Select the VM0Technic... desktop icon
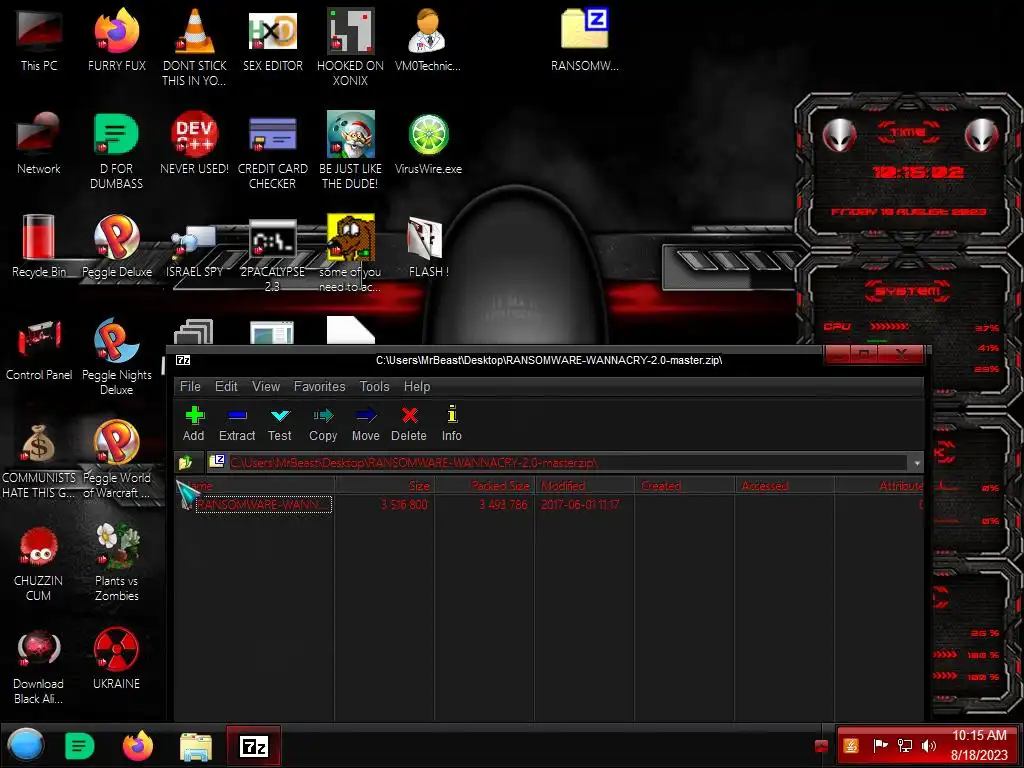 click(428, 40)
